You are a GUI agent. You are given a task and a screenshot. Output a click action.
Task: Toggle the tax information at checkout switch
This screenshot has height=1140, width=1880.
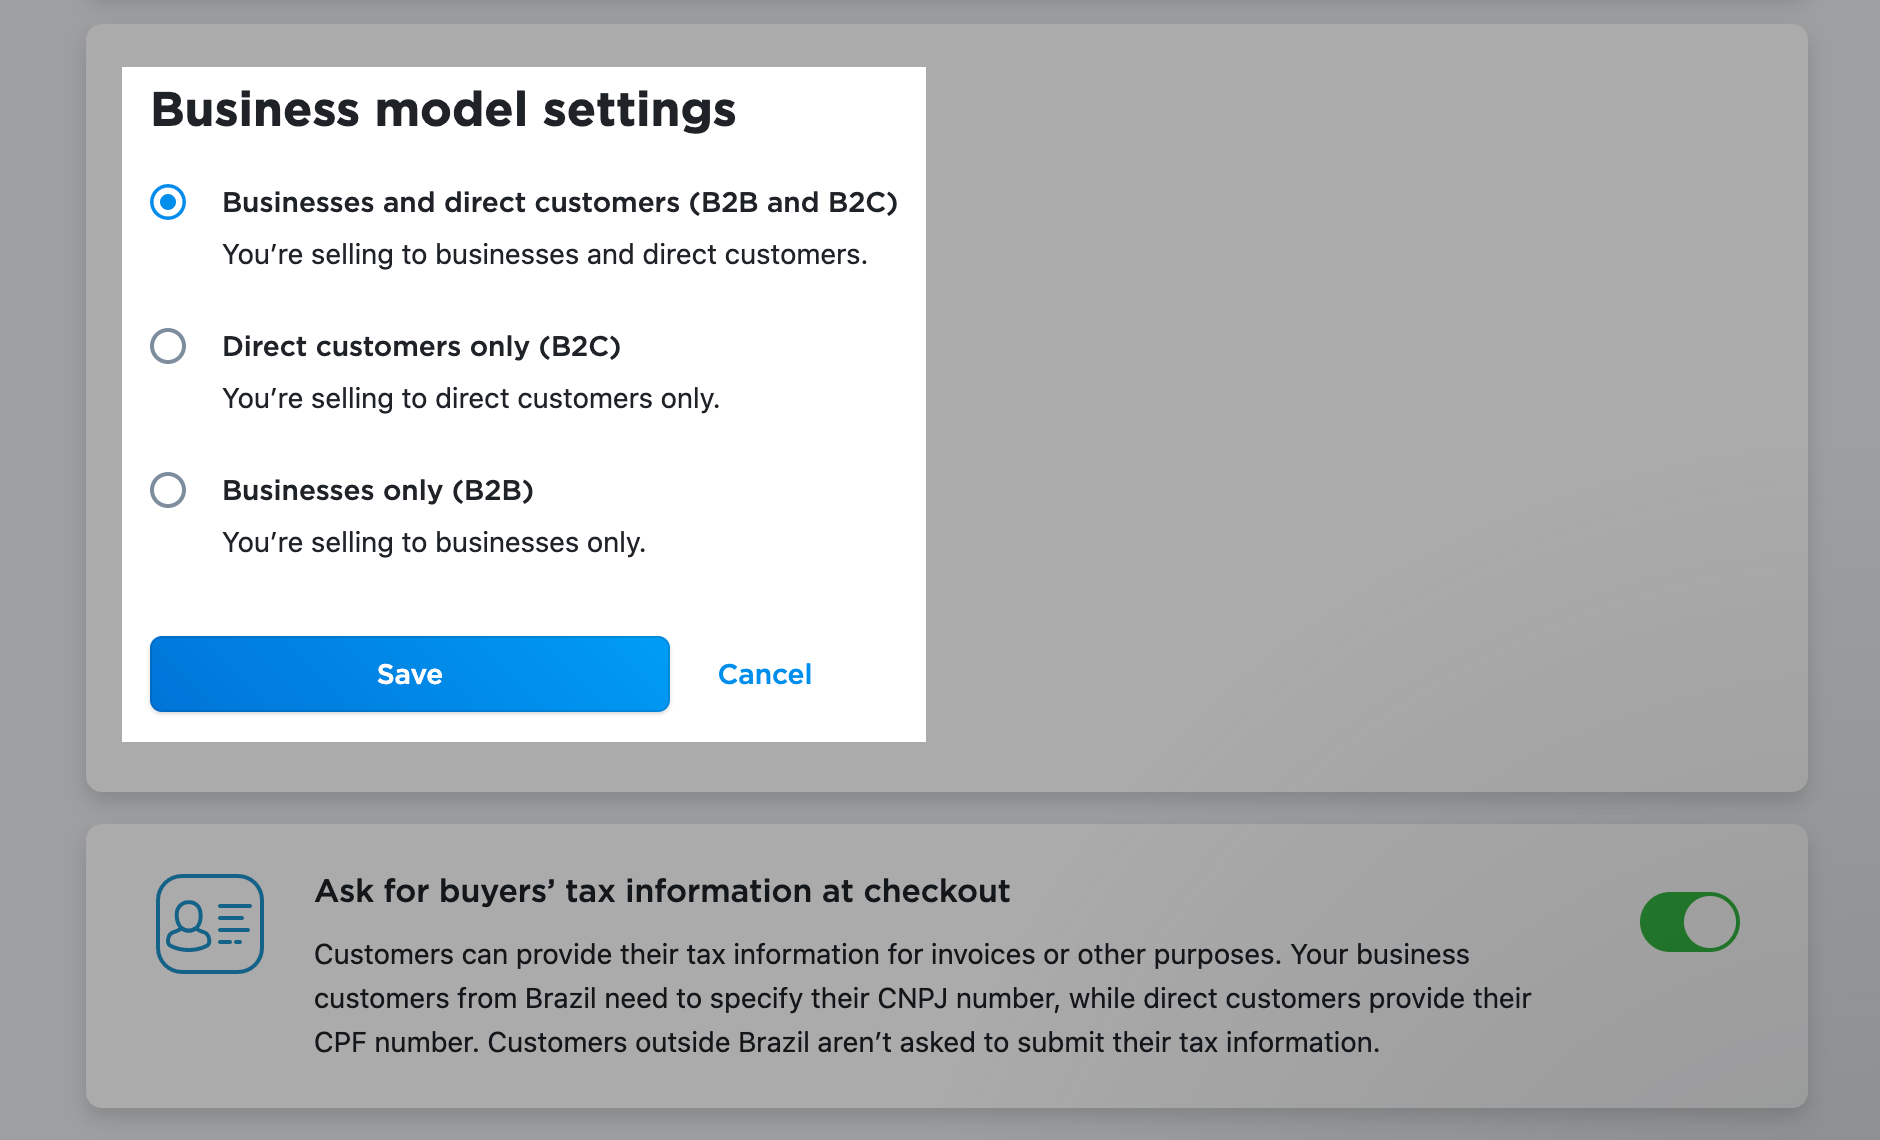(1690, 922)
